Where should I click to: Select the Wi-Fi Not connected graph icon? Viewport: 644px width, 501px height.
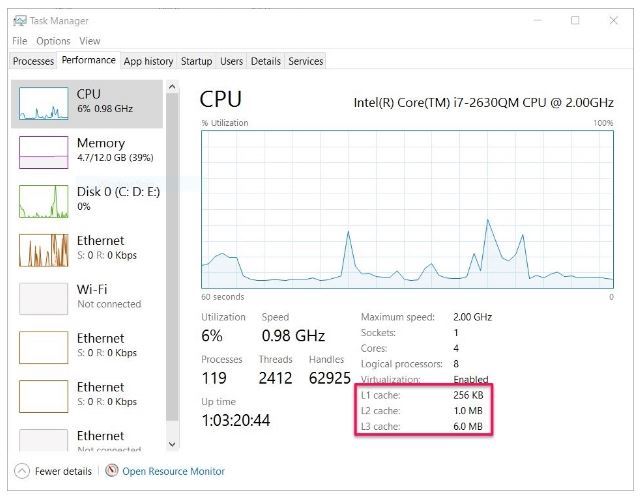[44, 299]
